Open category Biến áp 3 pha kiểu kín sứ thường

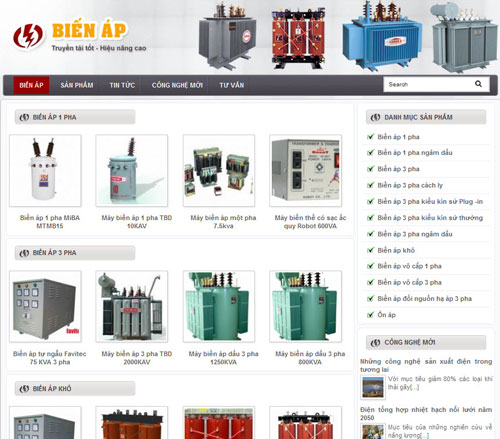[430, 218]
